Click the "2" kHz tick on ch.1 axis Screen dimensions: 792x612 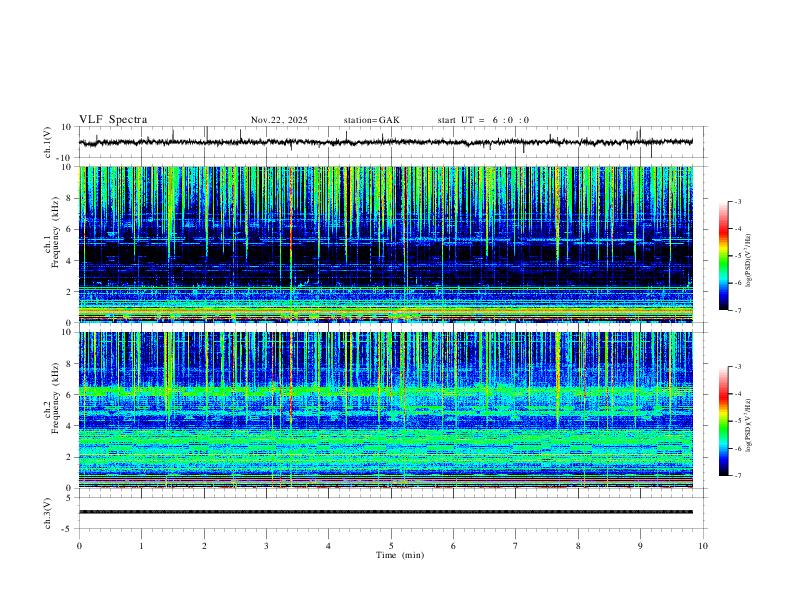[x=69, y=292]
